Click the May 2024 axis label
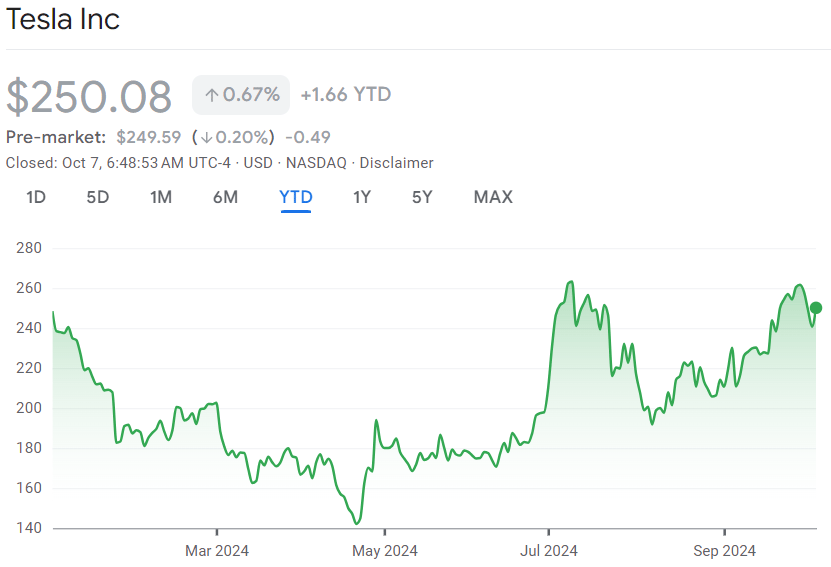Screen dimensions: 831x567 (385, 551)
